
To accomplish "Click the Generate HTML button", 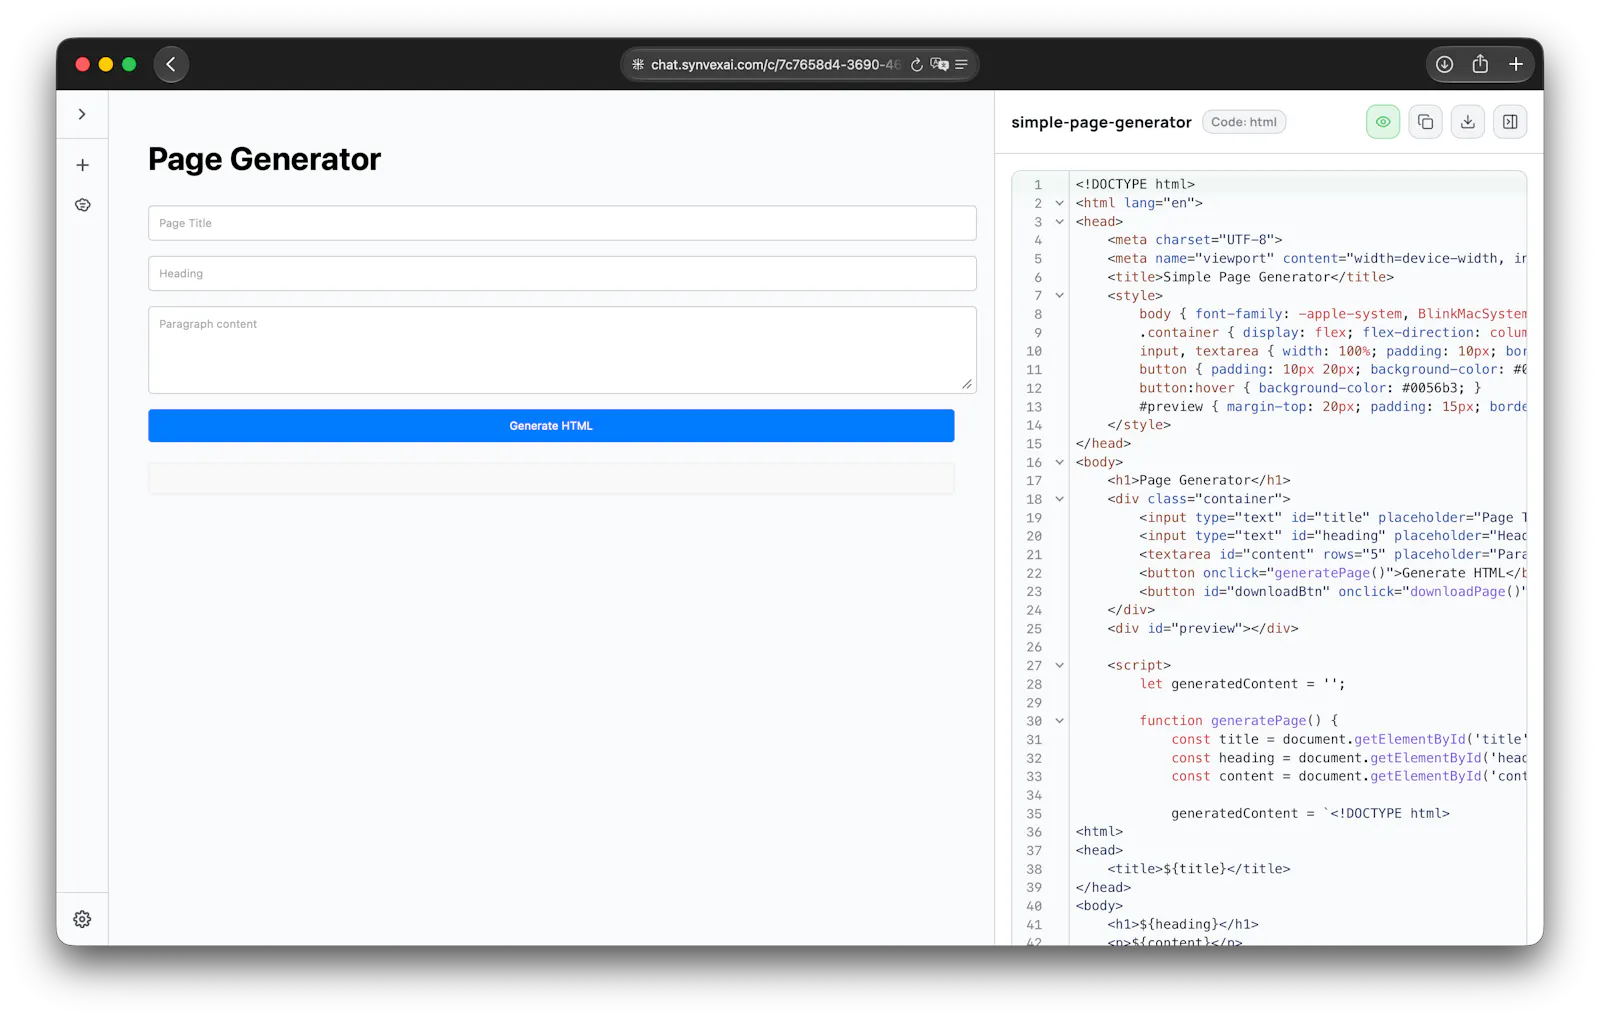I will click(x=551, y=426).
